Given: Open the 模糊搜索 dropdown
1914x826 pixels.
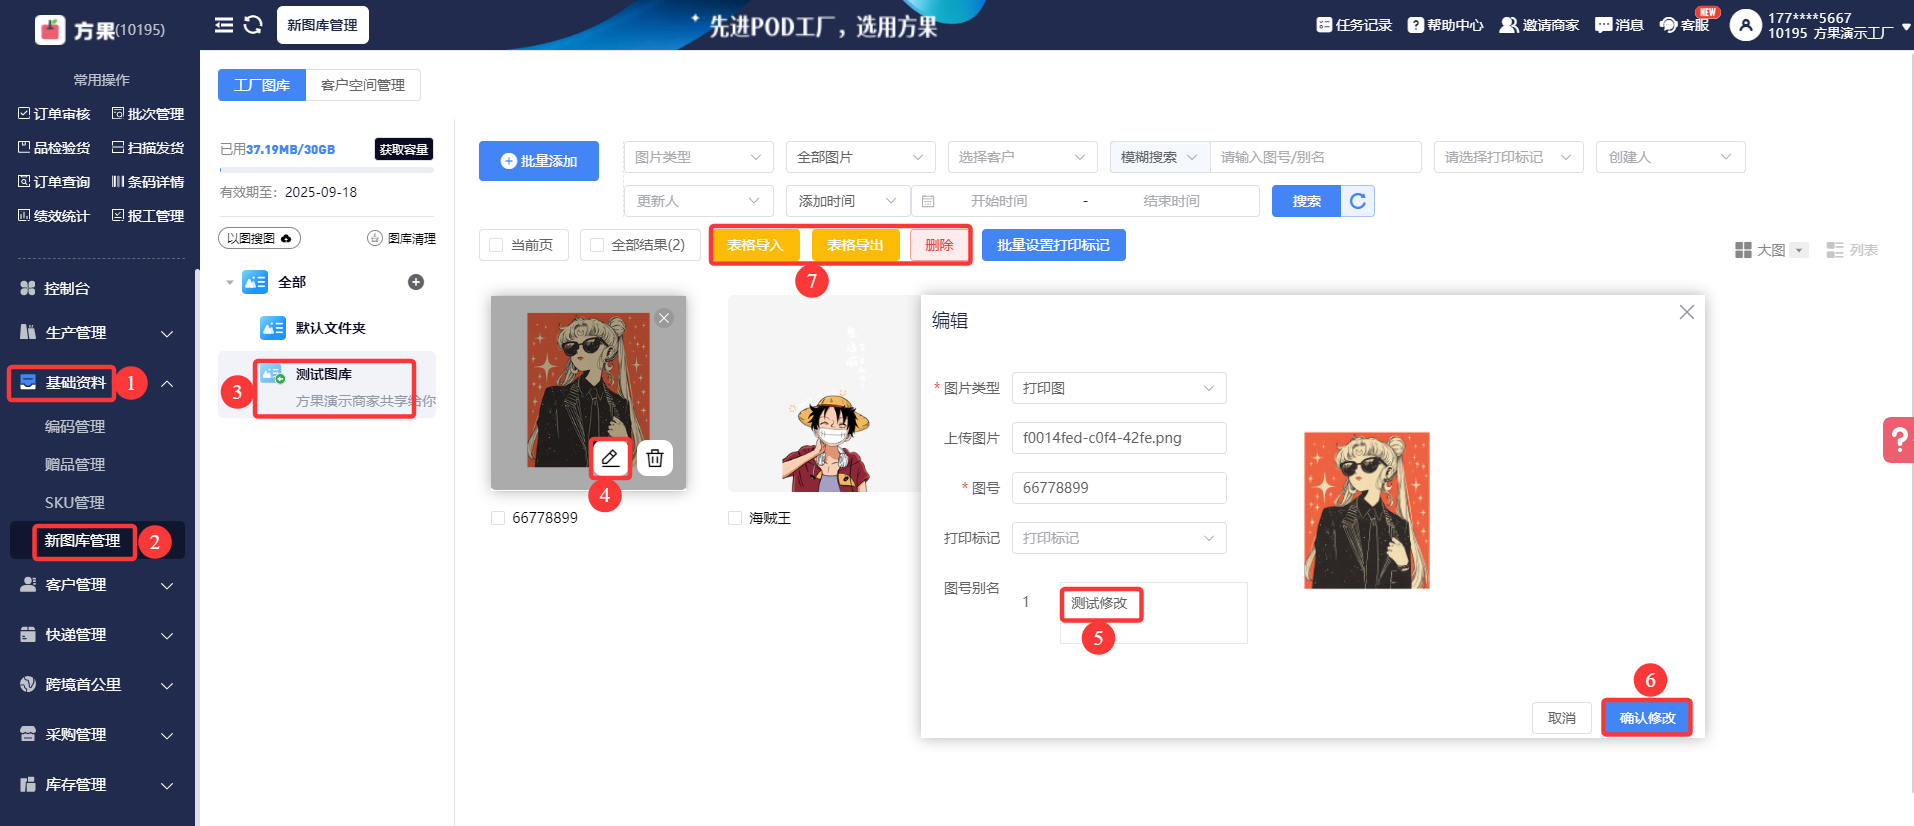Looking at the screenshot, I should [x=1160, y=157].
